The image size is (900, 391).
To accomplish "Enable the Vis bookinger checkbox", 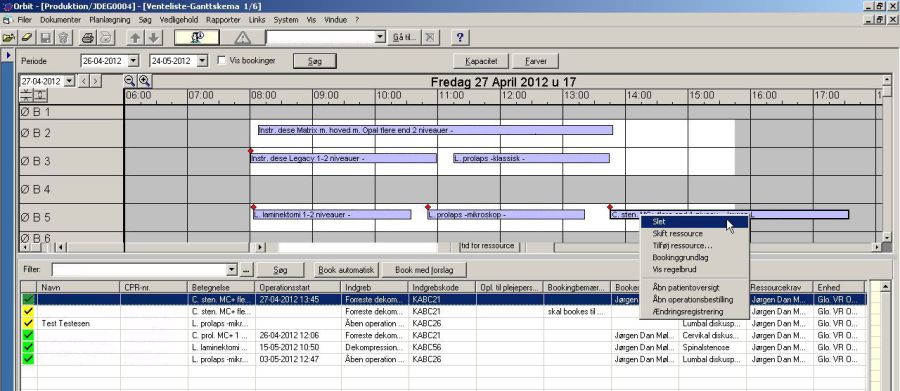I will tap(222, 60).
